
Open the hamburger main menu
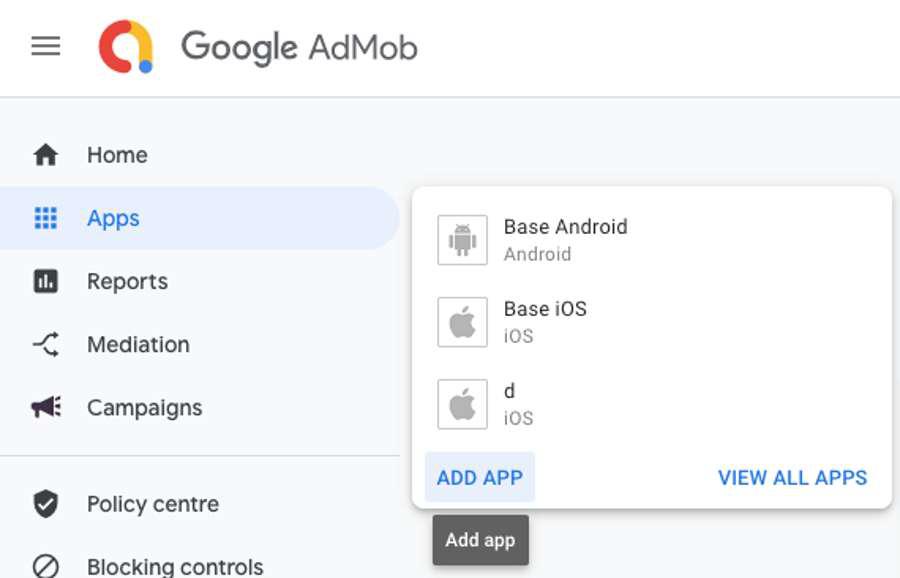[46, 47]
